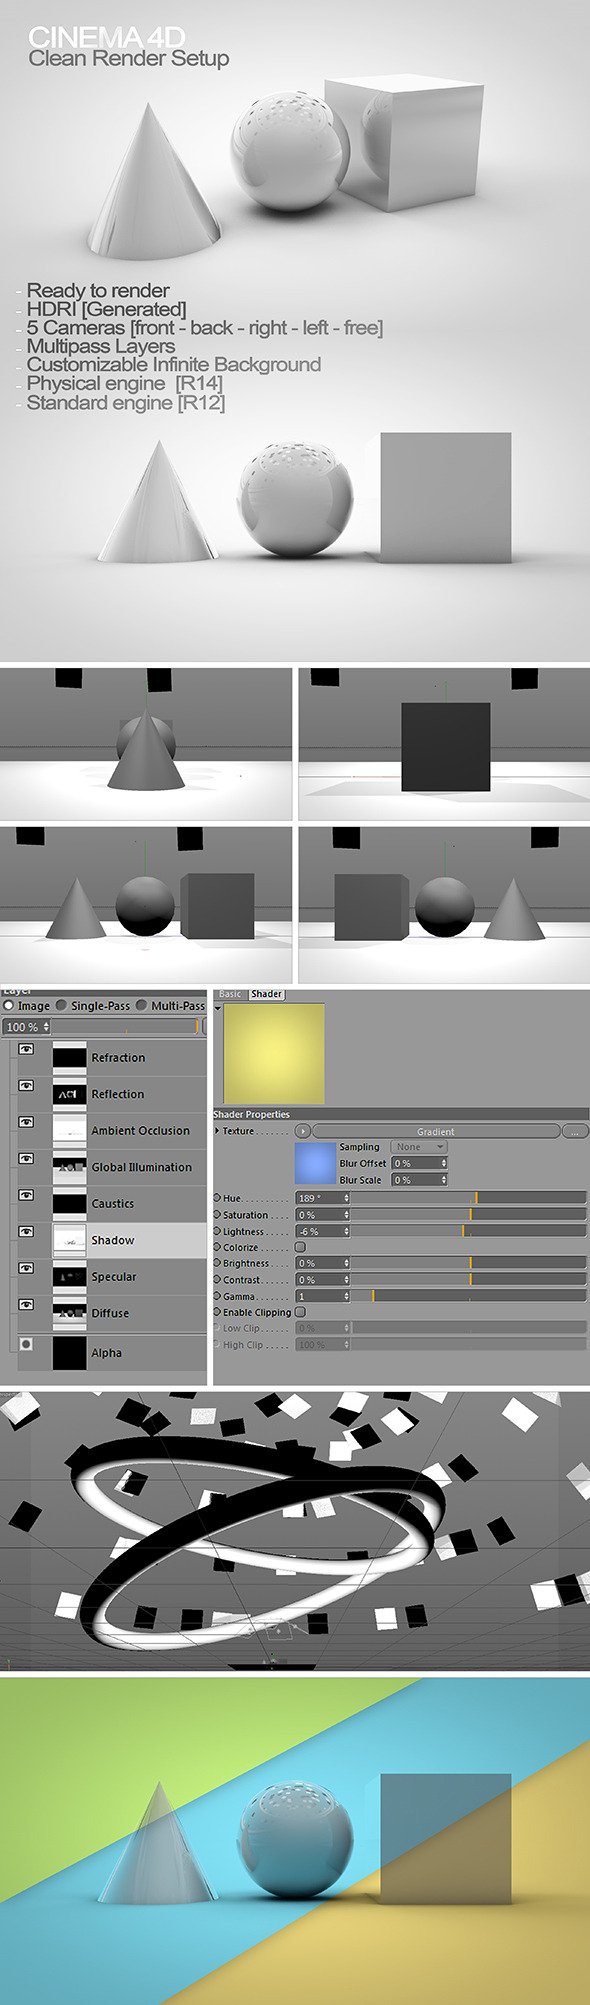Adjust the Brightness slider
This screenshot has height=2005, width=590.
[x=469, y=1263]
